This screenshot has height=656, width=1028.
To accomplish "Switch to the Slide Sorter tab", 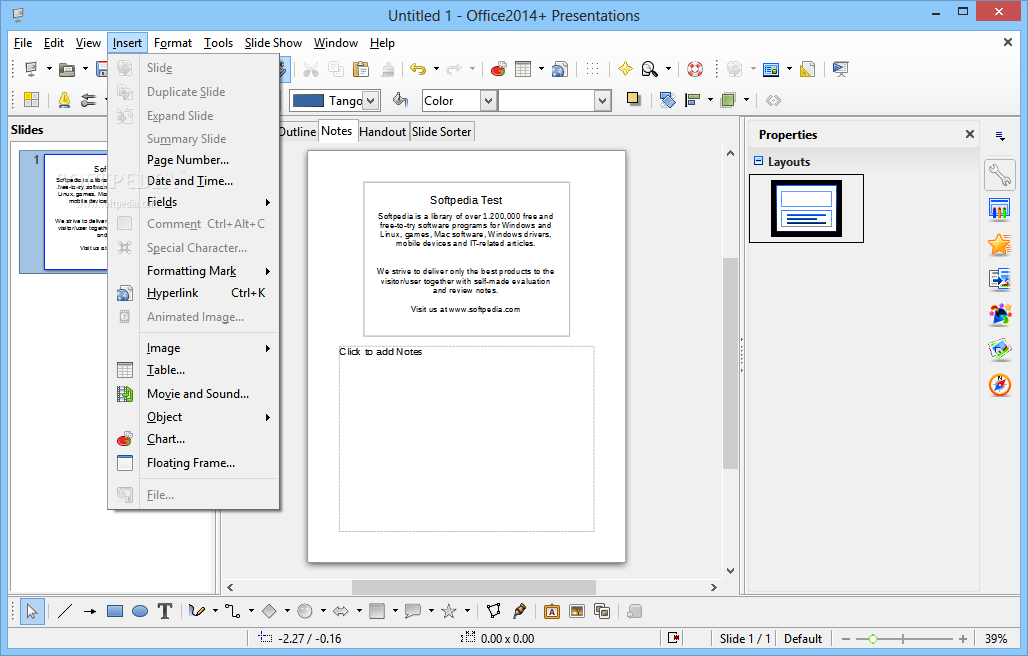I will (x=442, y=132).
